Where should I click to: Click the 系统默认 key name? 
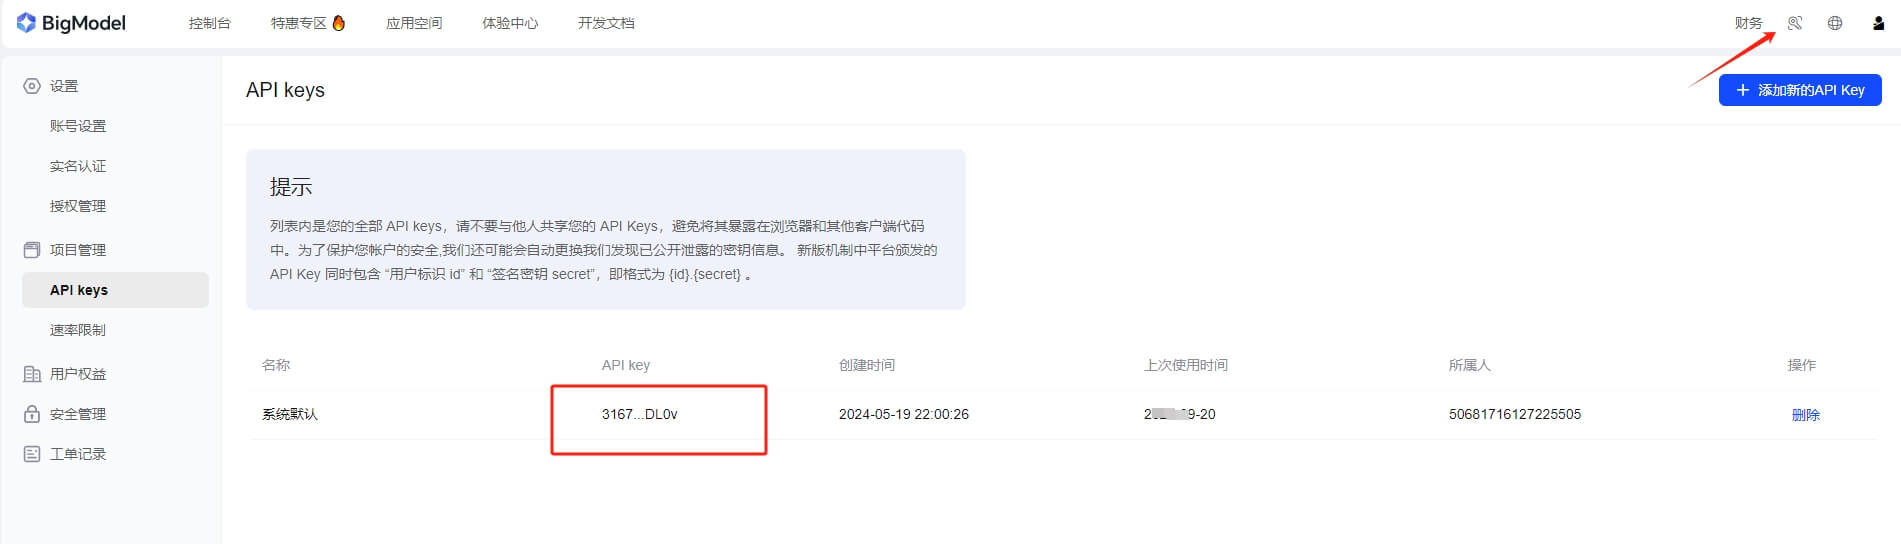290,414
